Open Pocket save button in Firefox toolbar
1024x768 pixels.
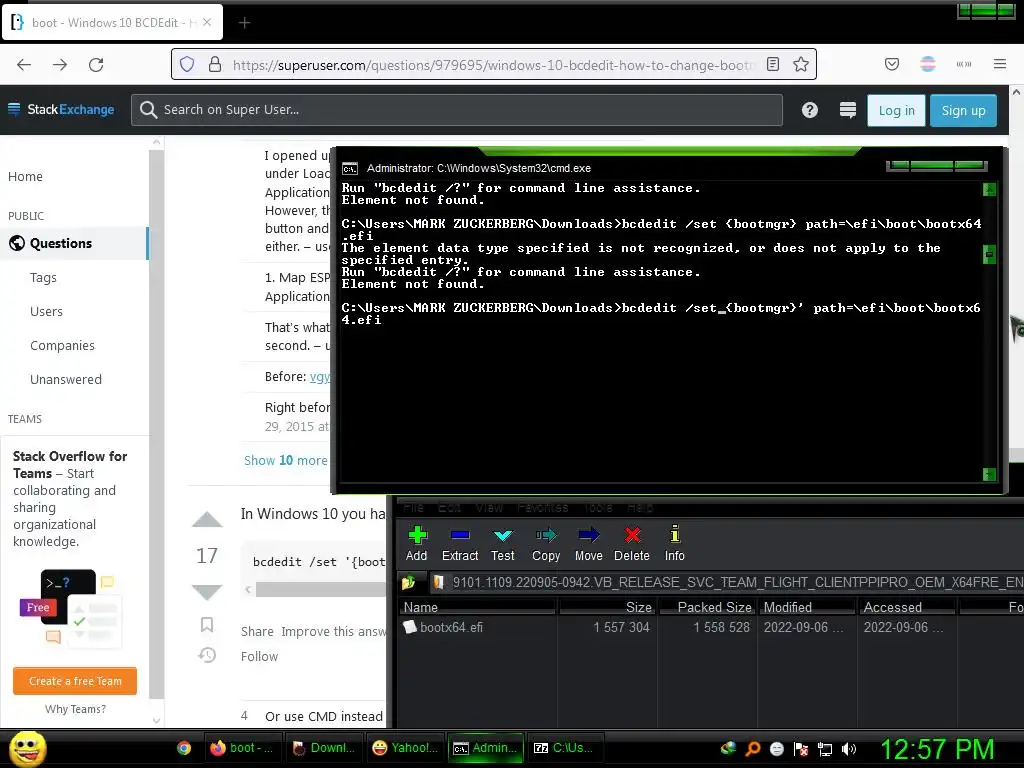coord(892,64)
